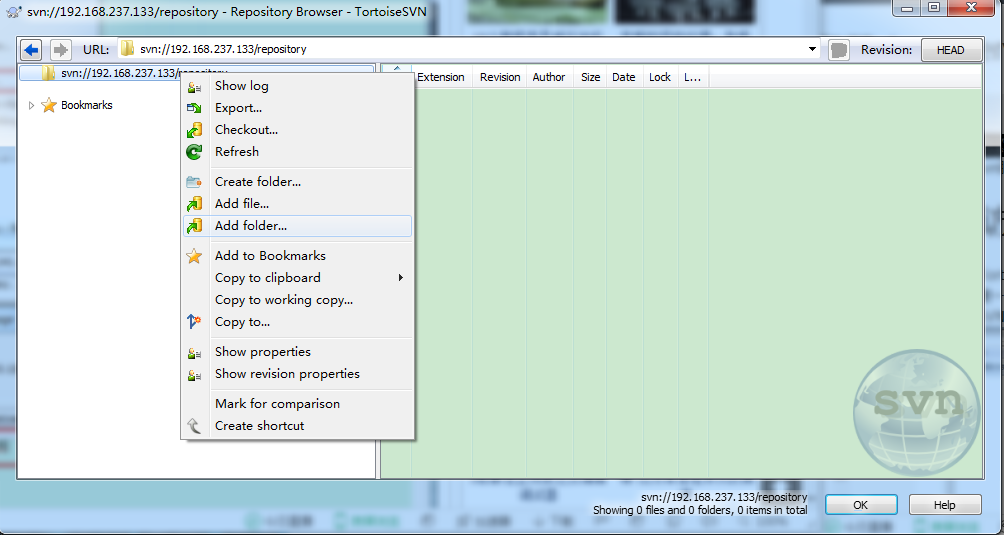1004x535 pixels.
Task: Click the Add file icon in the context menu
Action: click(194, 204)
